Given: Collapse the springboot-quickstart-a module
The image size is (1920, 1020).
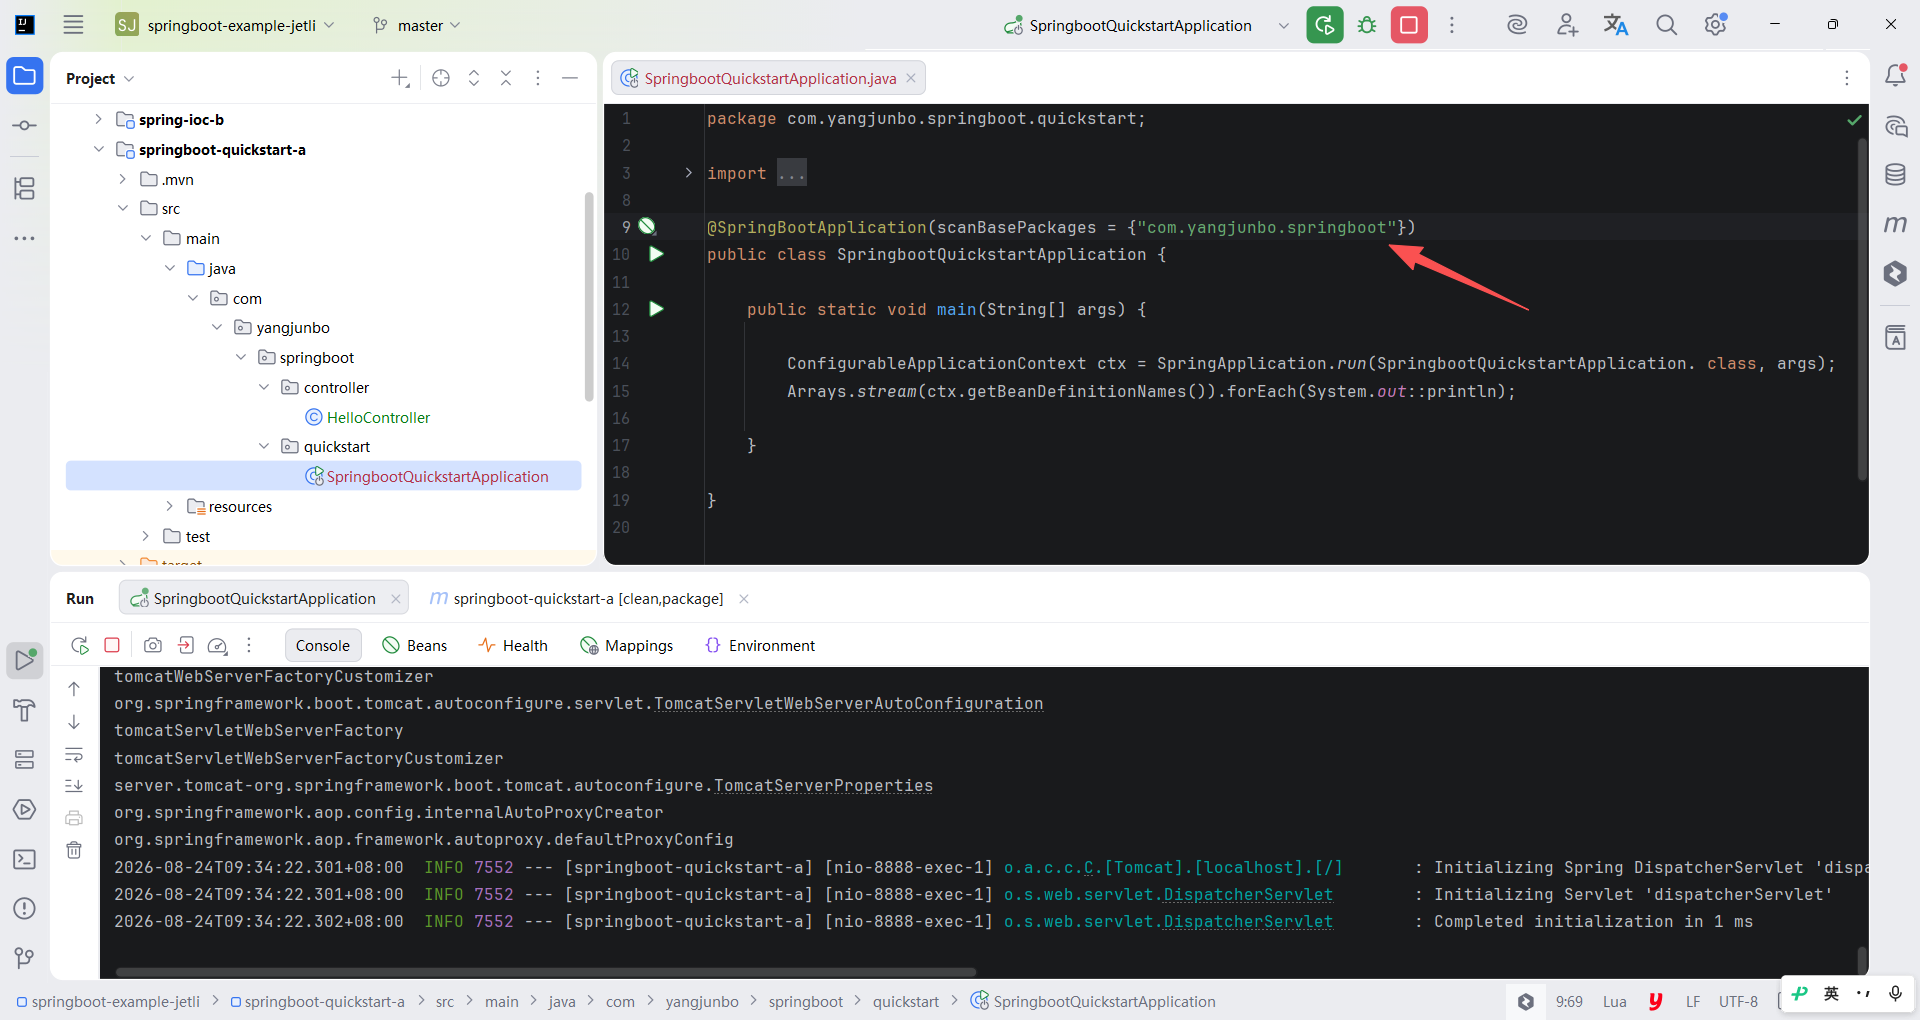Looking at the screenshot, I should (98, 149).
